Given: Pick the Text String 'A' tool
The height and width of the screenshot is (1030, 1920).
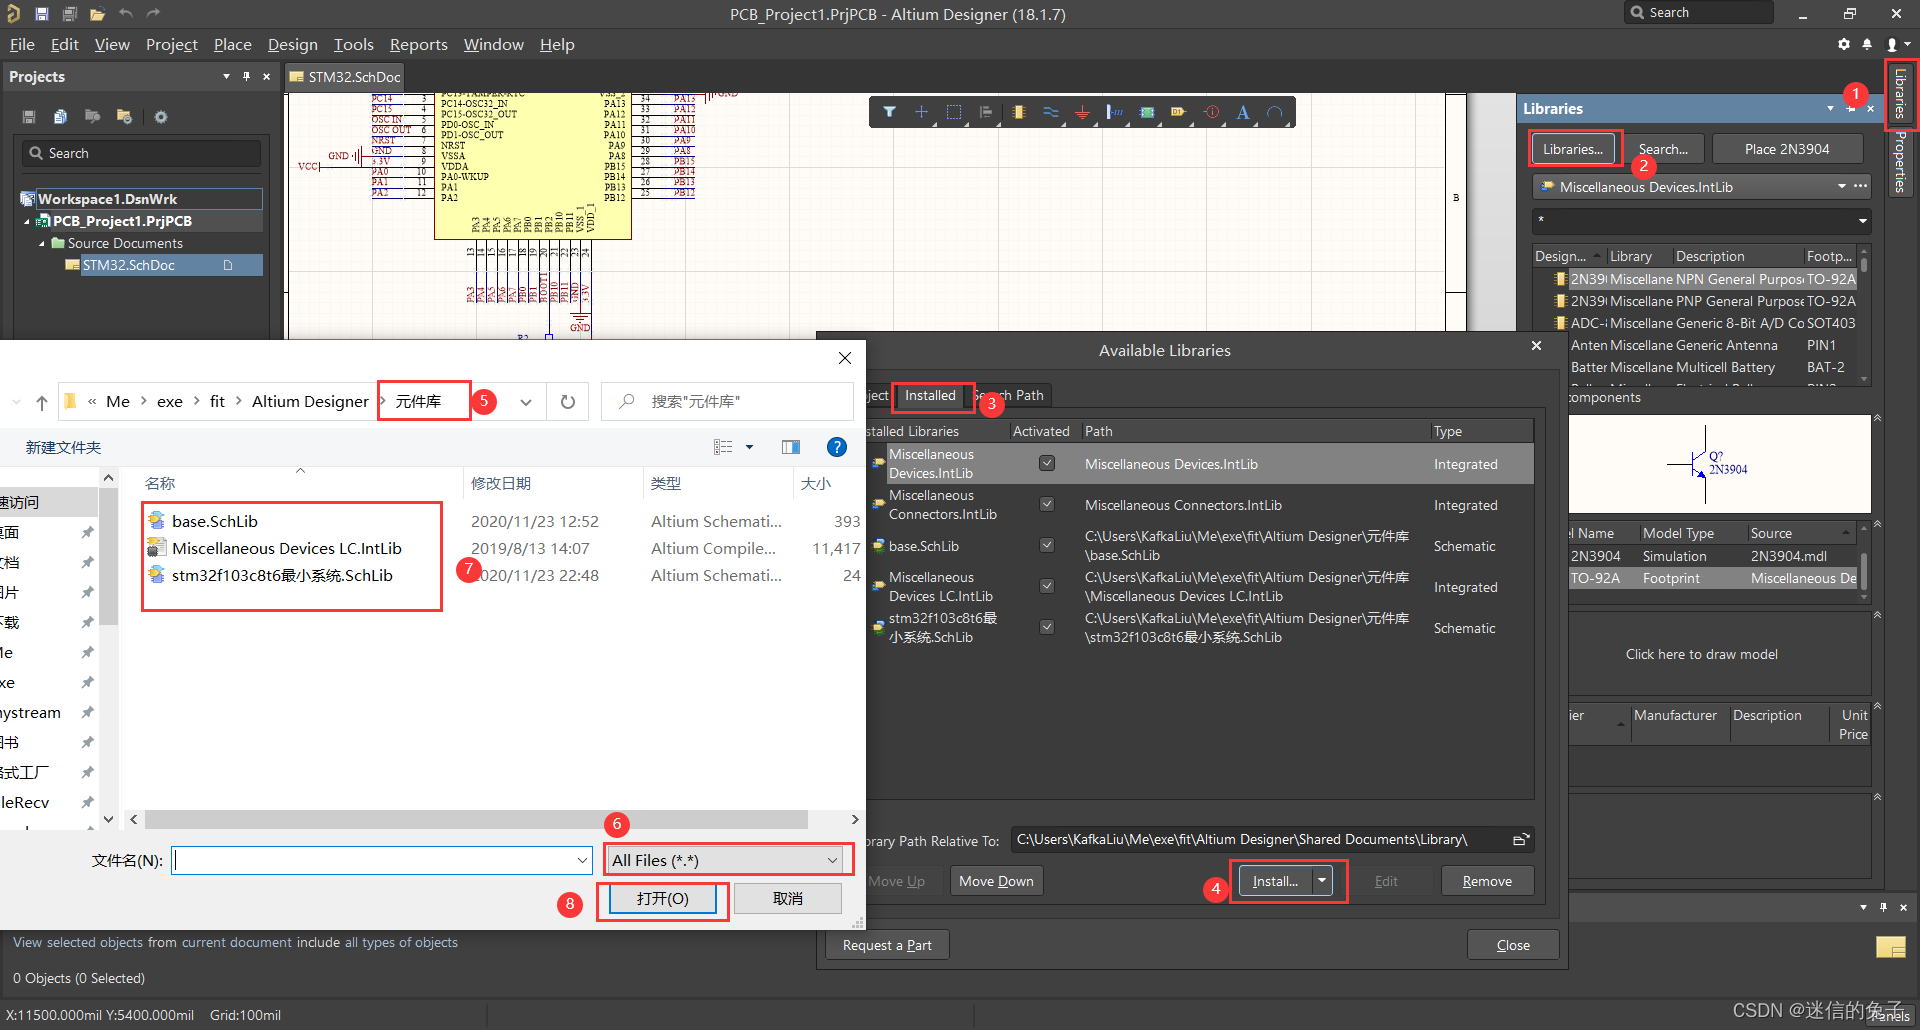Looking at the screenshot, I should point(1243,112).
